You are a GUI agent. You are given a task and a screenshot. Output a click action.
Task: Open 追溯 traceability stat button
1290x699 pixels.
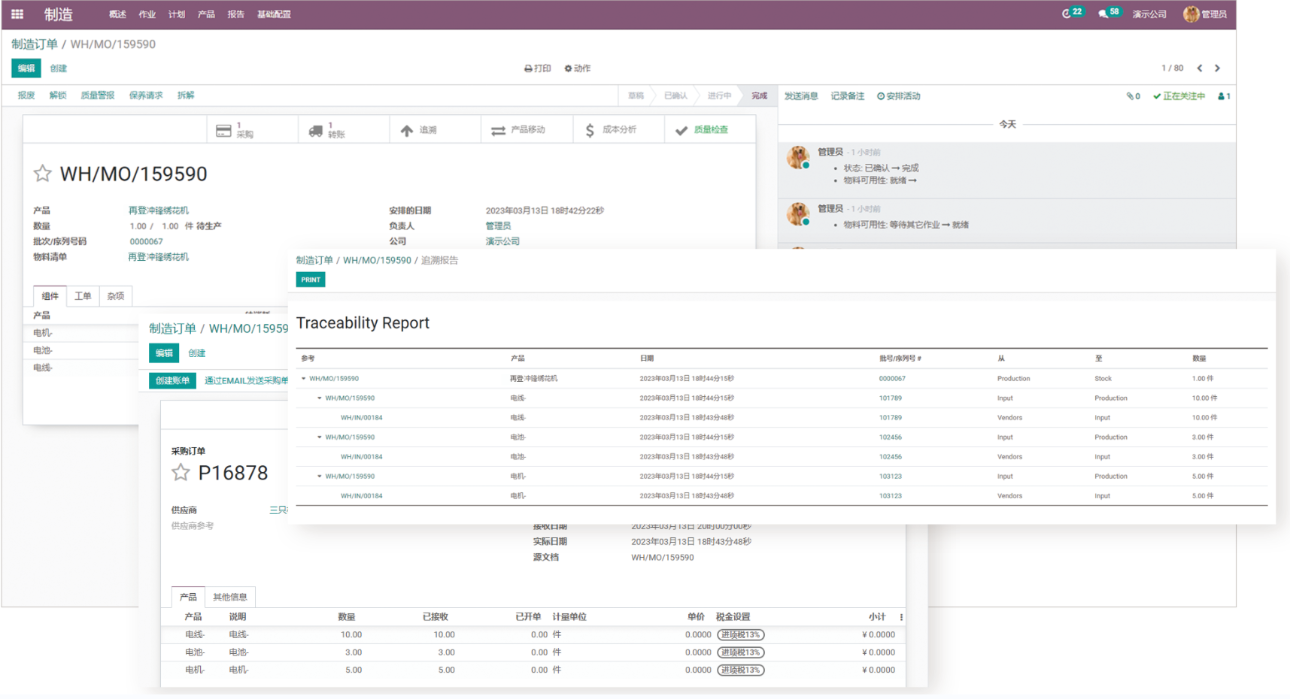pyautogui.click(x=419, y=130)
